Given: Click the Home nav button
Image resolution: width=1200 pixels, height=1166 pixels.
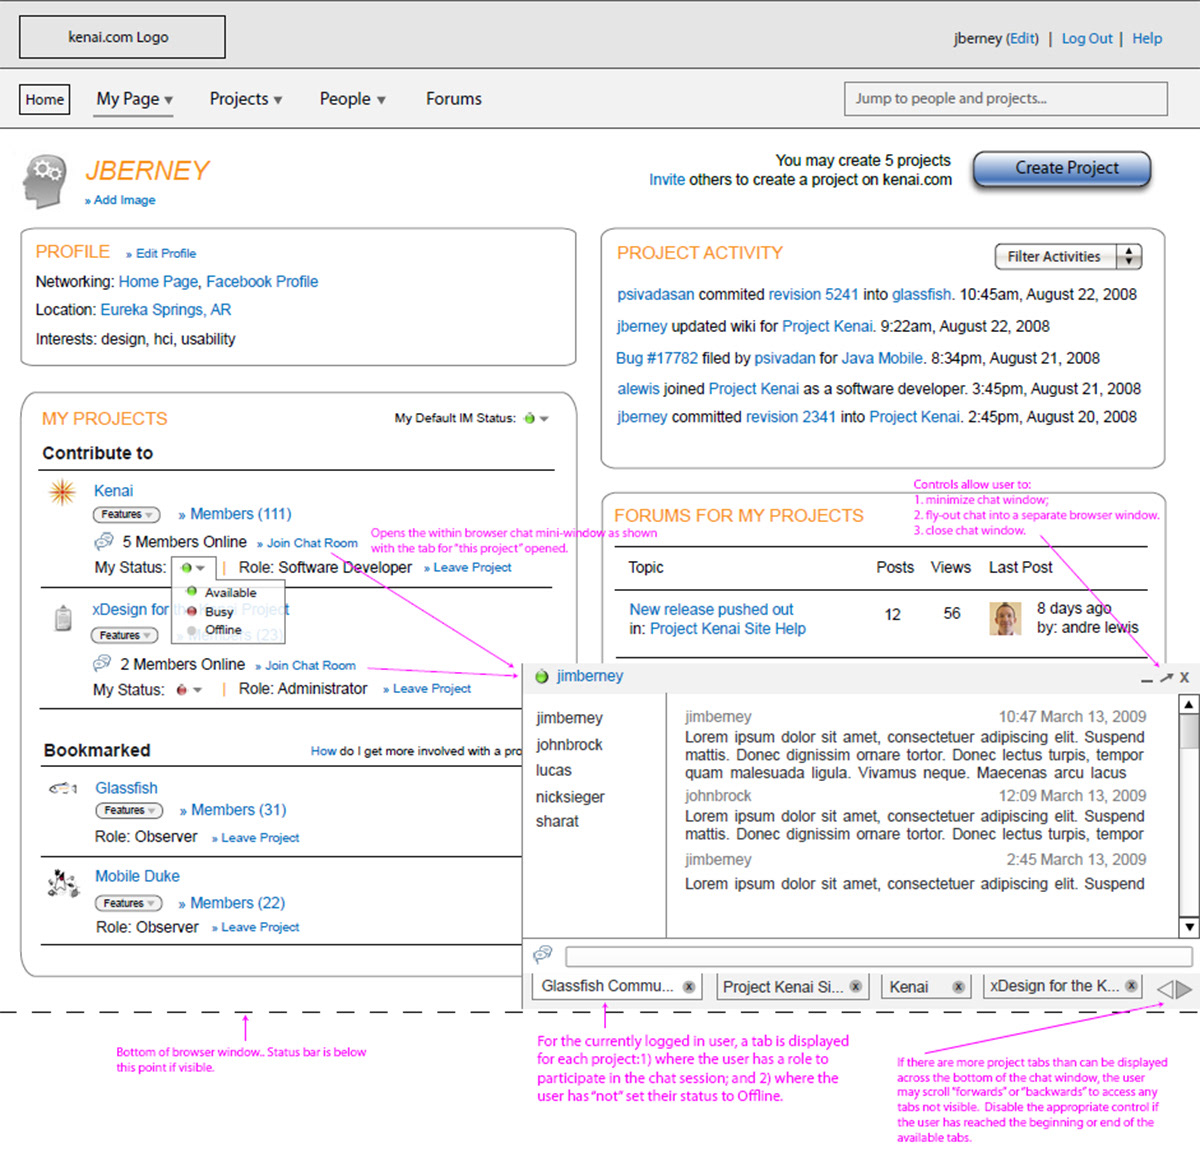Looking at the screenshot, I should 45,99.
